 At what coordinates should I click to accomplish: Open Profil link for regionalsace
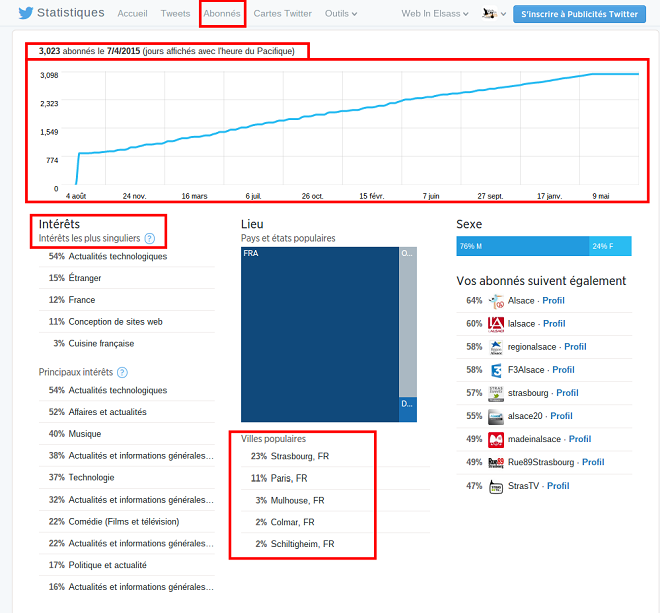coord(575,347)
